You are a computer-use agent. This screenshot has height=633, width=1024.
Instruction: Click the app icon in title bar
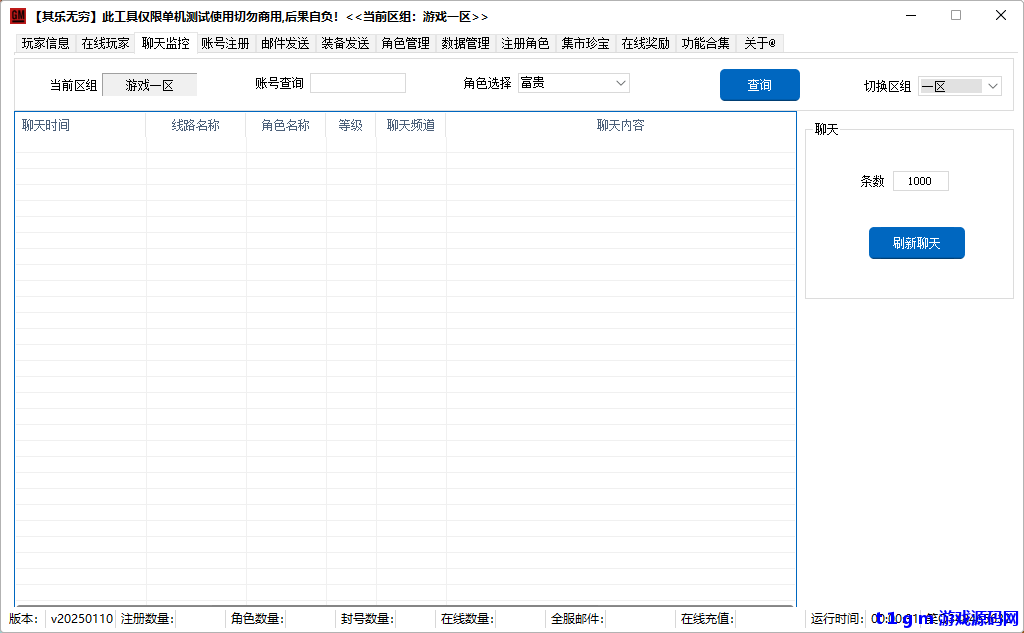pyautogui.click(x=18, y=16)
